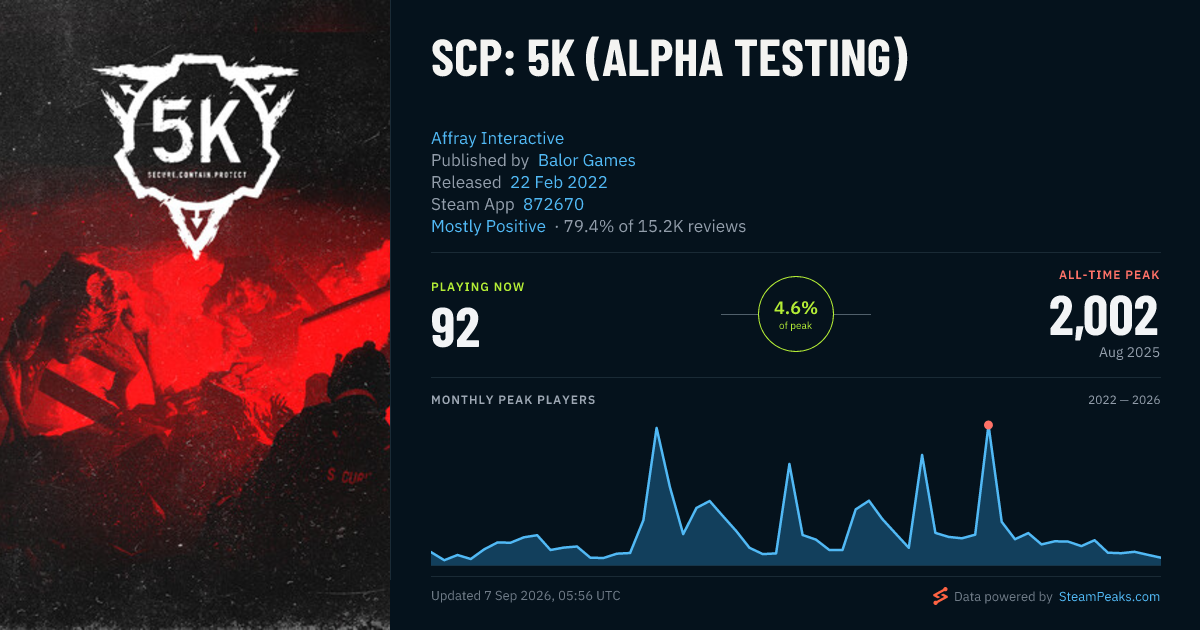Click the 22 Feb 2022 release date

pyautogui.click(x=558, y=182)
